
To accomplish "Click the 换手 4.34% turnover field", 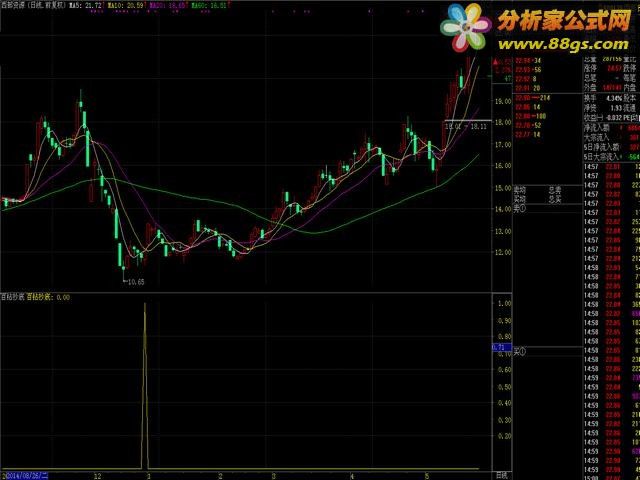I will (604, 98).
